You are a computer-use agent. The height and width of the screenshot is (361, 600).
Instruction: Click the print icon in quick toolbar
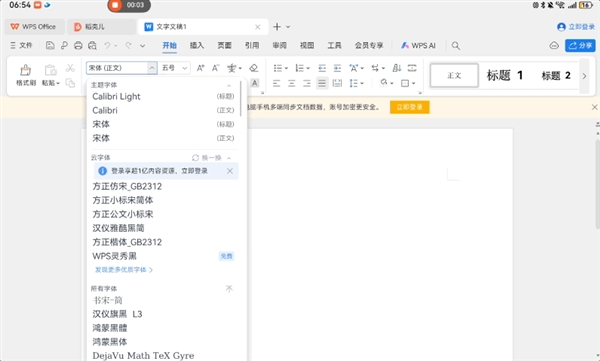(x=78, y=46)
